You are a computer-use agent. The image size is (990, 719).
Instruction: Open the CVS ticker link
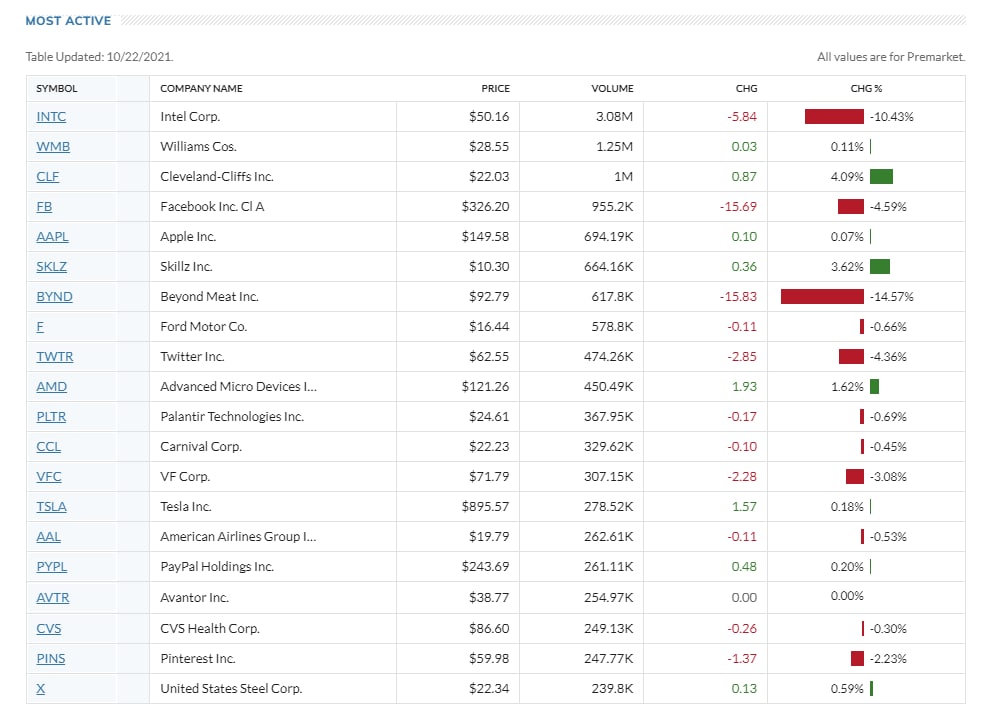49,628
